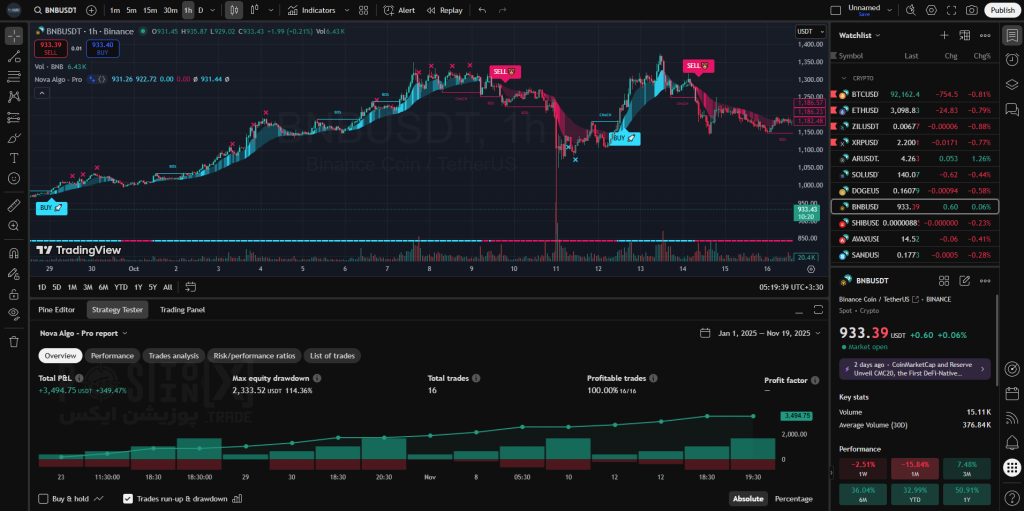Take a chart snapshot with camera icon
This screenshot has height=511, width=1024.
(972, 10)
